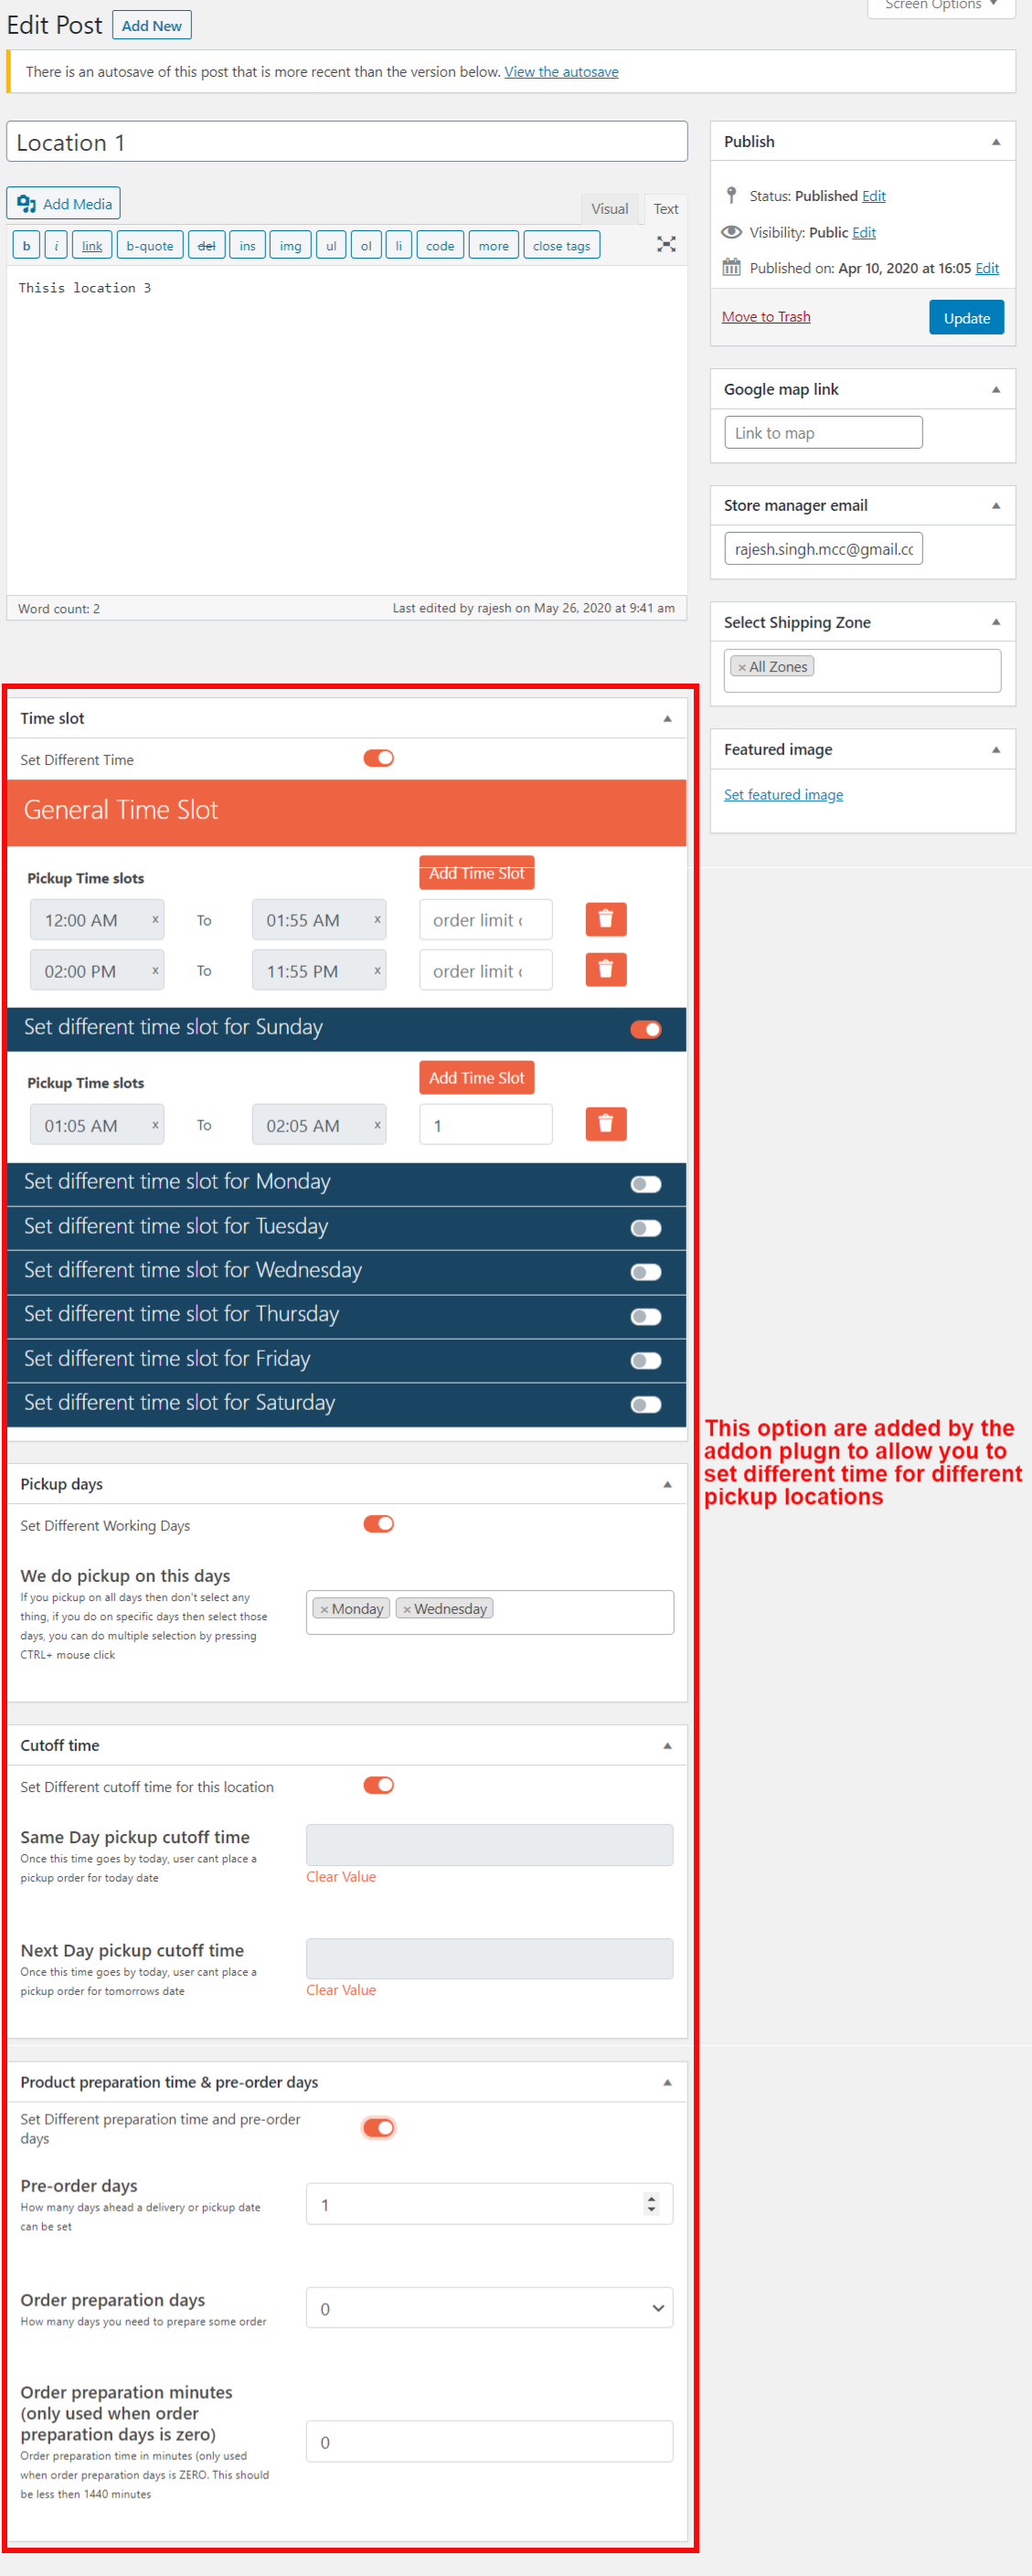Disable different time slot for Sunday
Viewport: 1032px width, 2576px height.
645,1029
